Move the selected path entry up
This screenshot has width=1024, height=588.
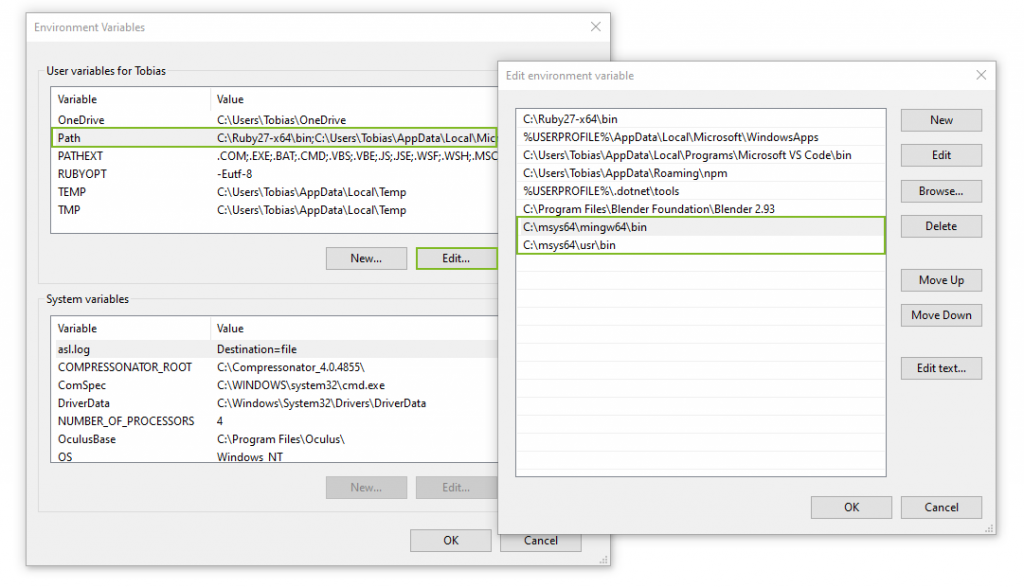[x=940, y=280]
